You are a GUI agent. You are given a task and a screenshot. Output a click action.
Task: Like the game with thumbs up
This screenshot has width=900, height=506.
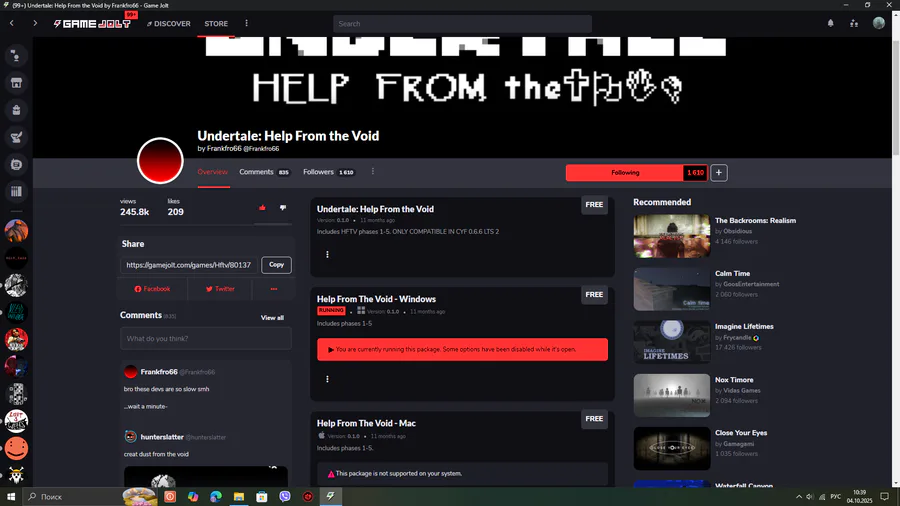pyautogui.click(x=262, y=208)
